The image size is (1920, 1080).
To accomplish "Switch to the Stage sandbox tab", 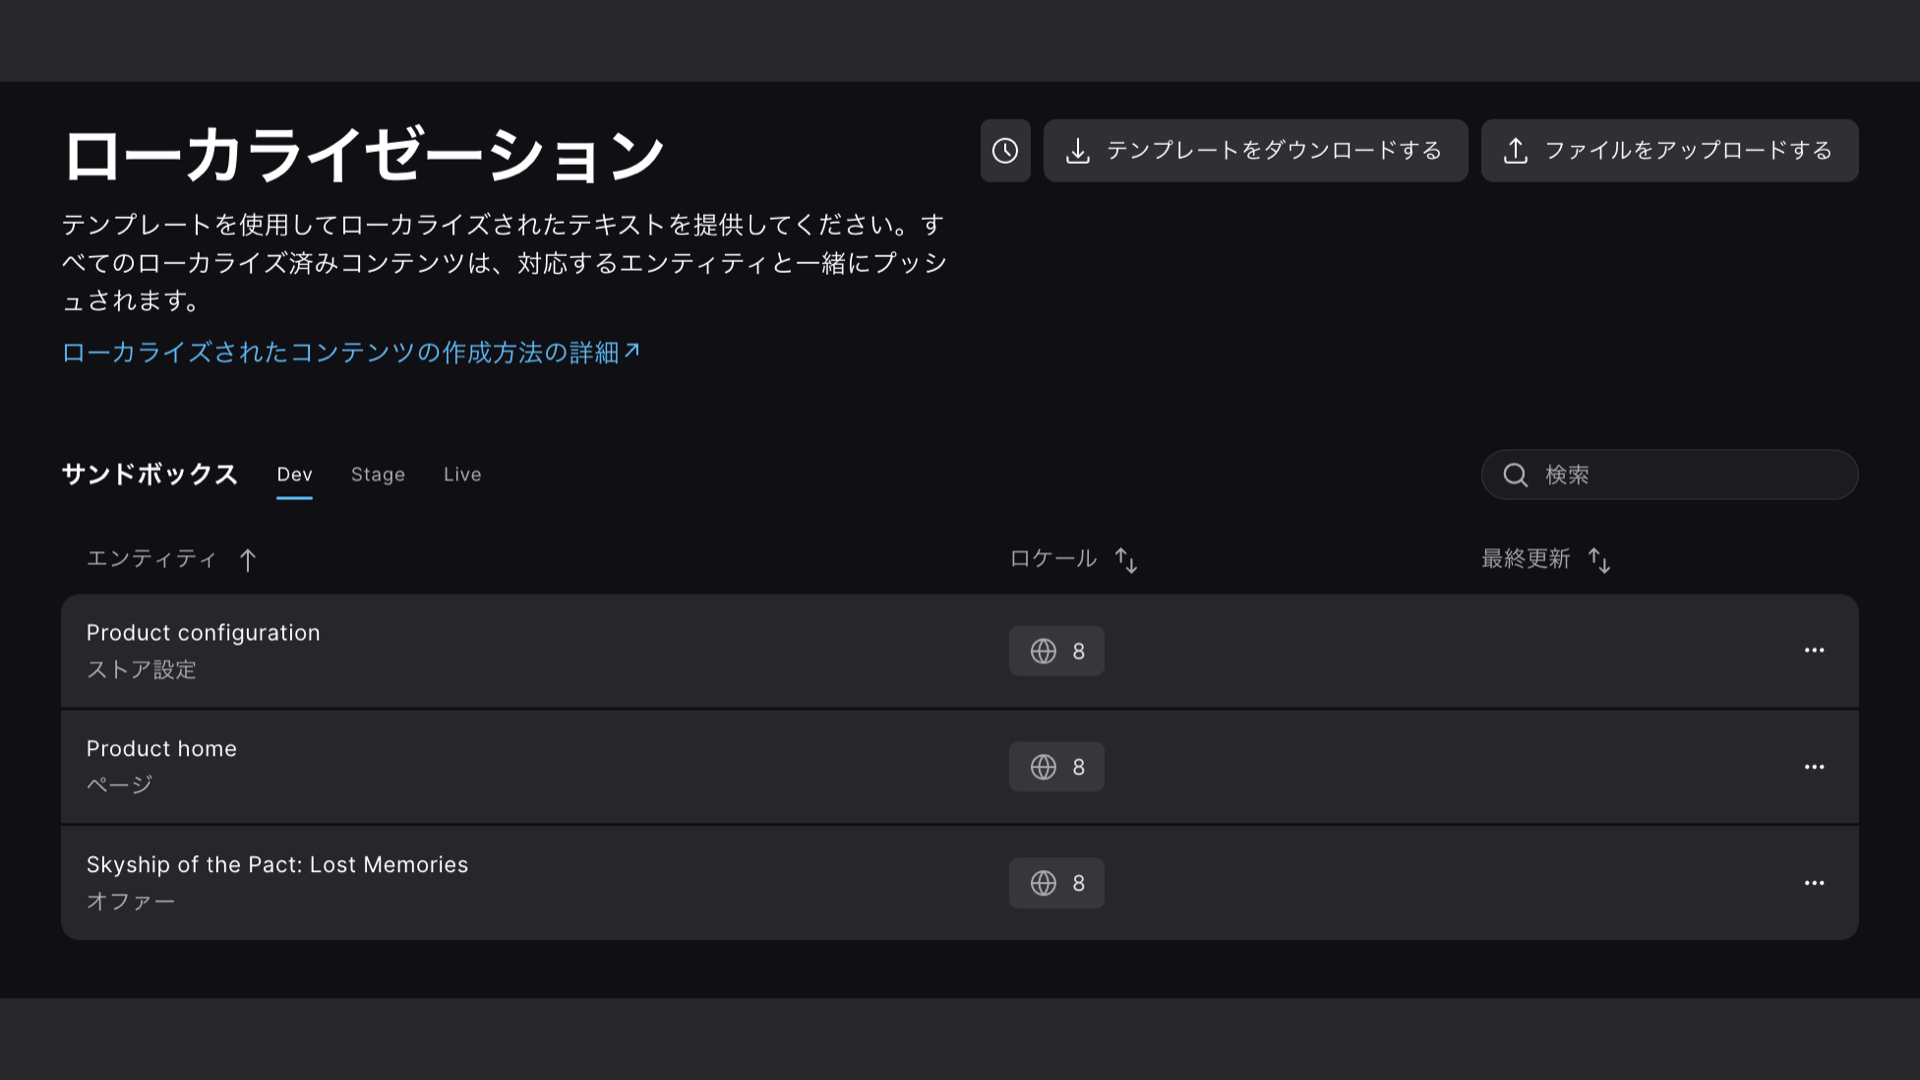I will tap(378, 475).
